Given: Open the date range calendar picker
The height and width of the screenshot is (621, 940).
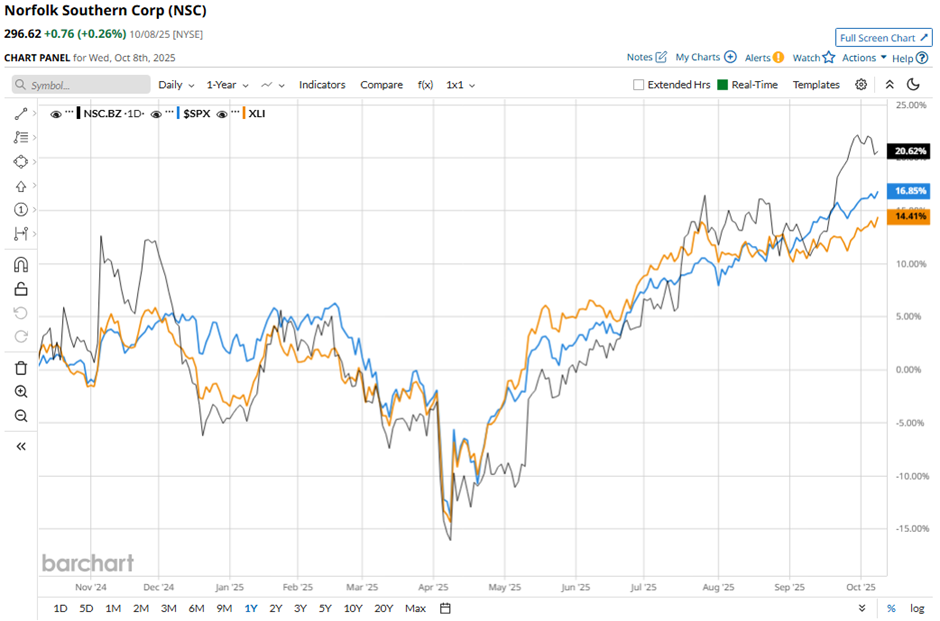Looking at the screenshot, I should tap(445, 608).
